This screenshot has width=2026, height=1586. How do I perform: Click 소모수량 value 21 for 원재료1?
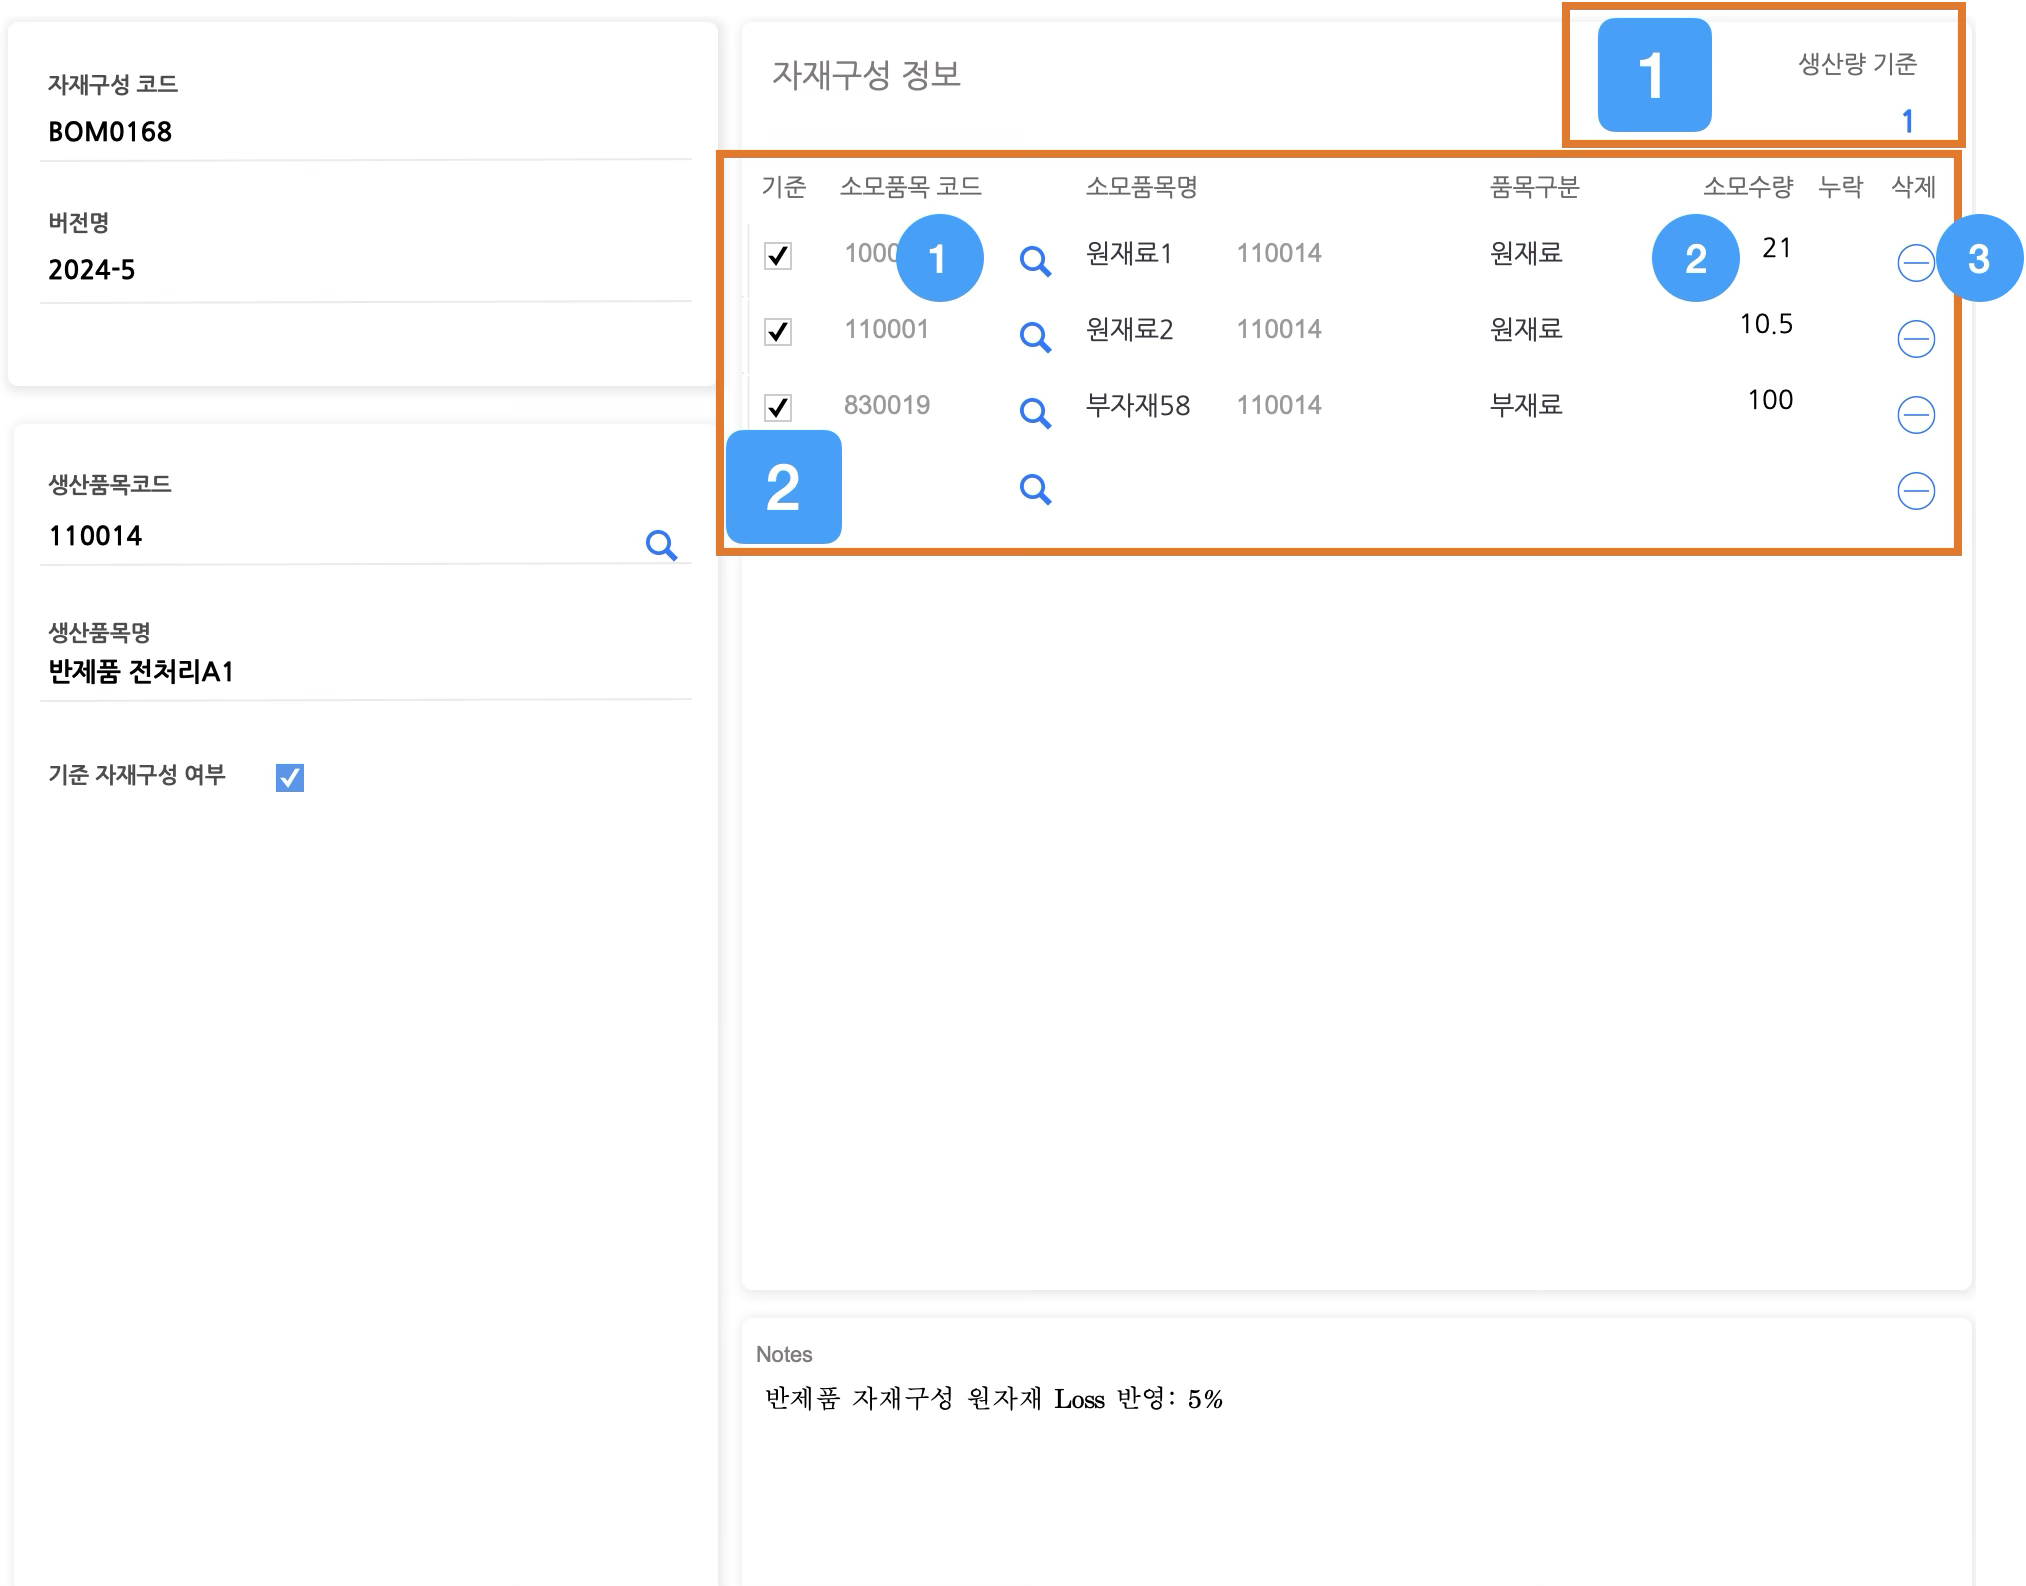click(x=1776, y=248)
